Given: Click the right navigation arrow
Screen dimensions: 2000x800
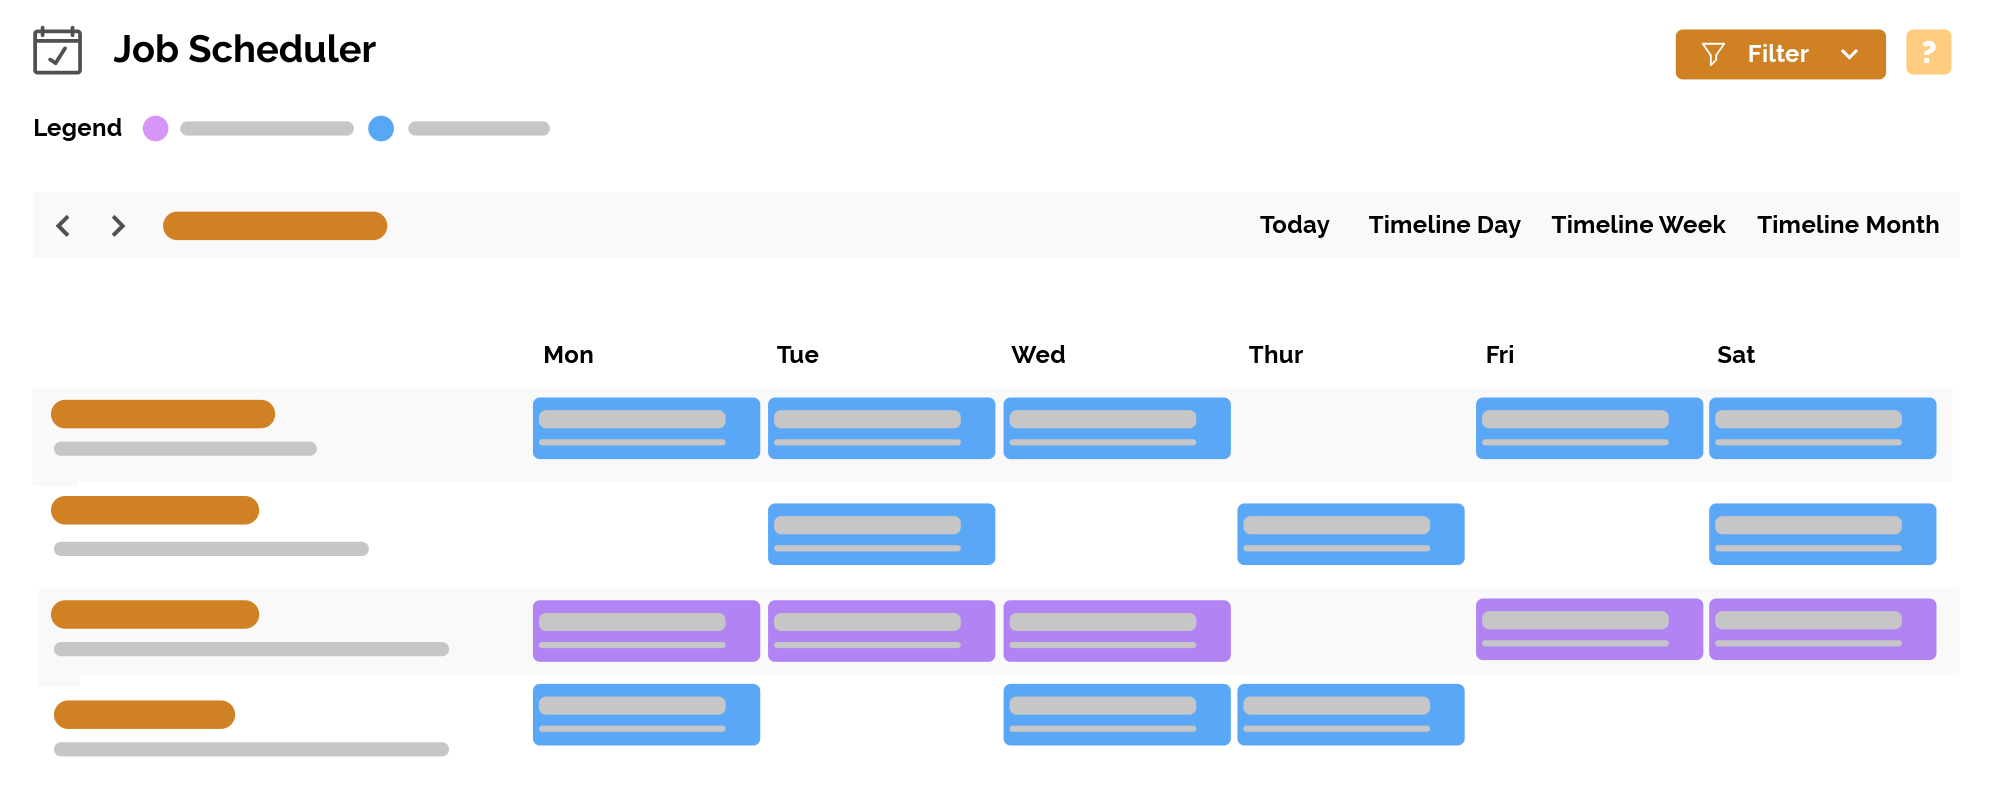Looking at the screenshot, I should point(118,226).
